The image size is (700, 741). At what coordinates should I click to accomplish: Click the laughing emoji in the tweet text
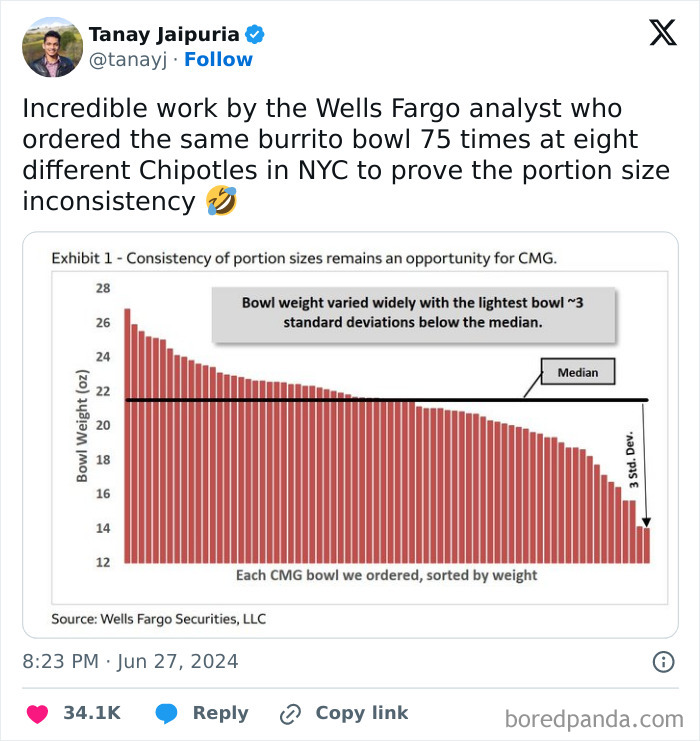(221, 201)
